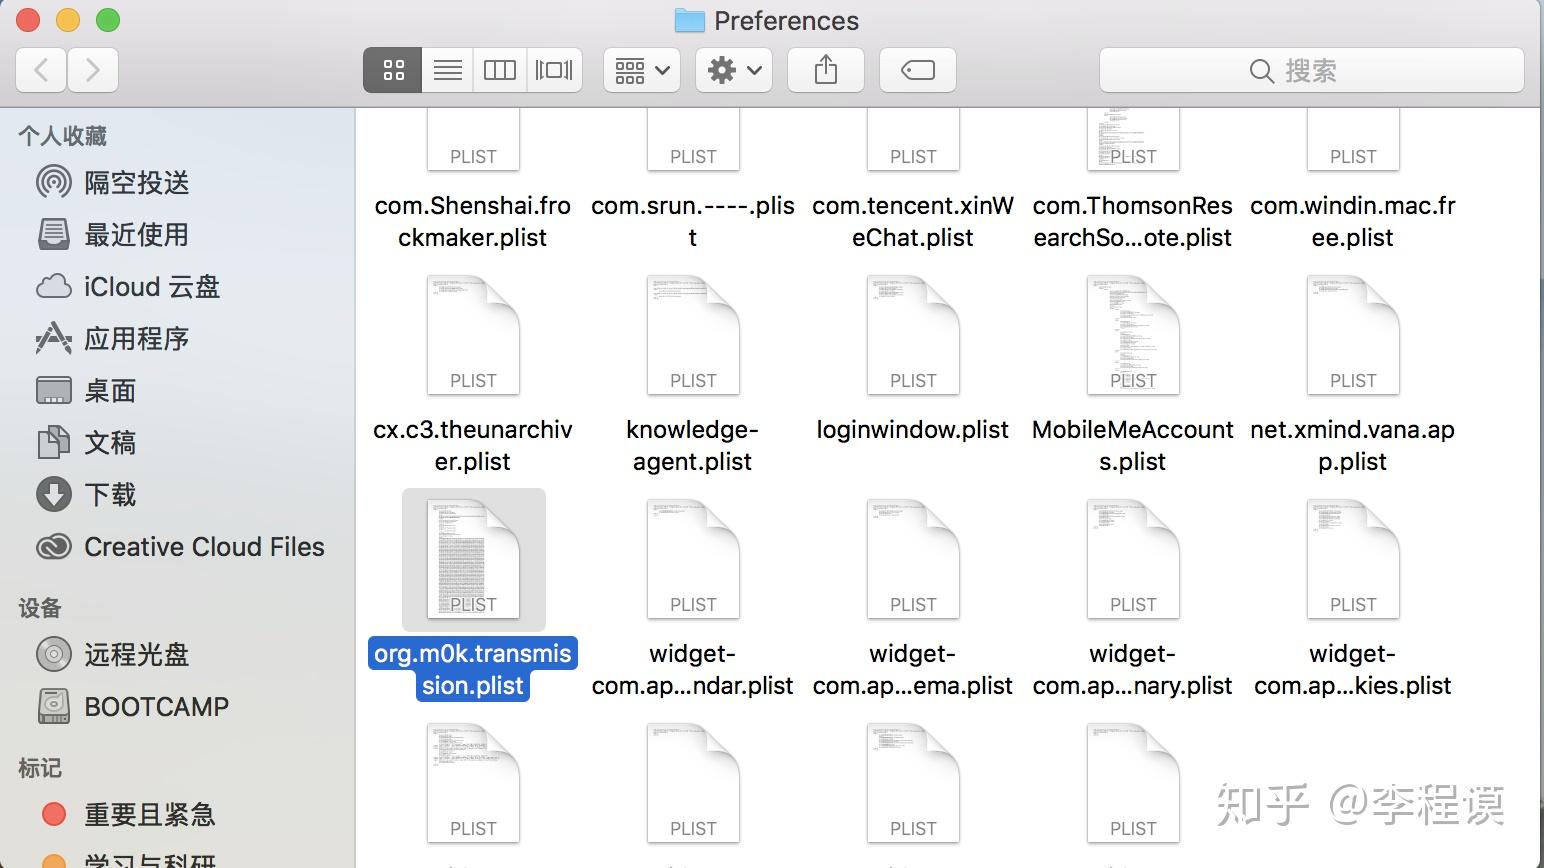This screenshot has width=1544, height=868.
Task: Click the forward navigation arrow
Action: click(x=93, y=70)
